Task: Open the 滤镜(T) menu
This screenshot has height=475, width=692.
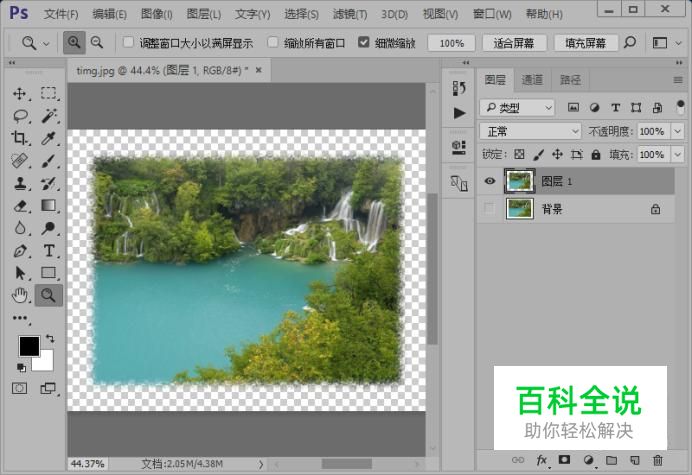Action: tap(350, 14)
